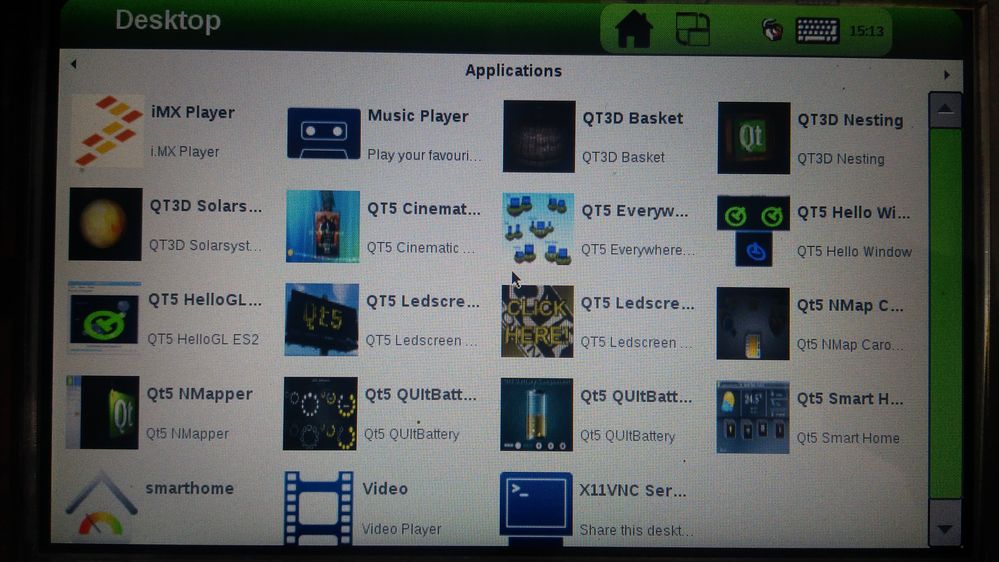Click the tray icon left of the keyboard
Screen dimensions: 999x562
772,30
